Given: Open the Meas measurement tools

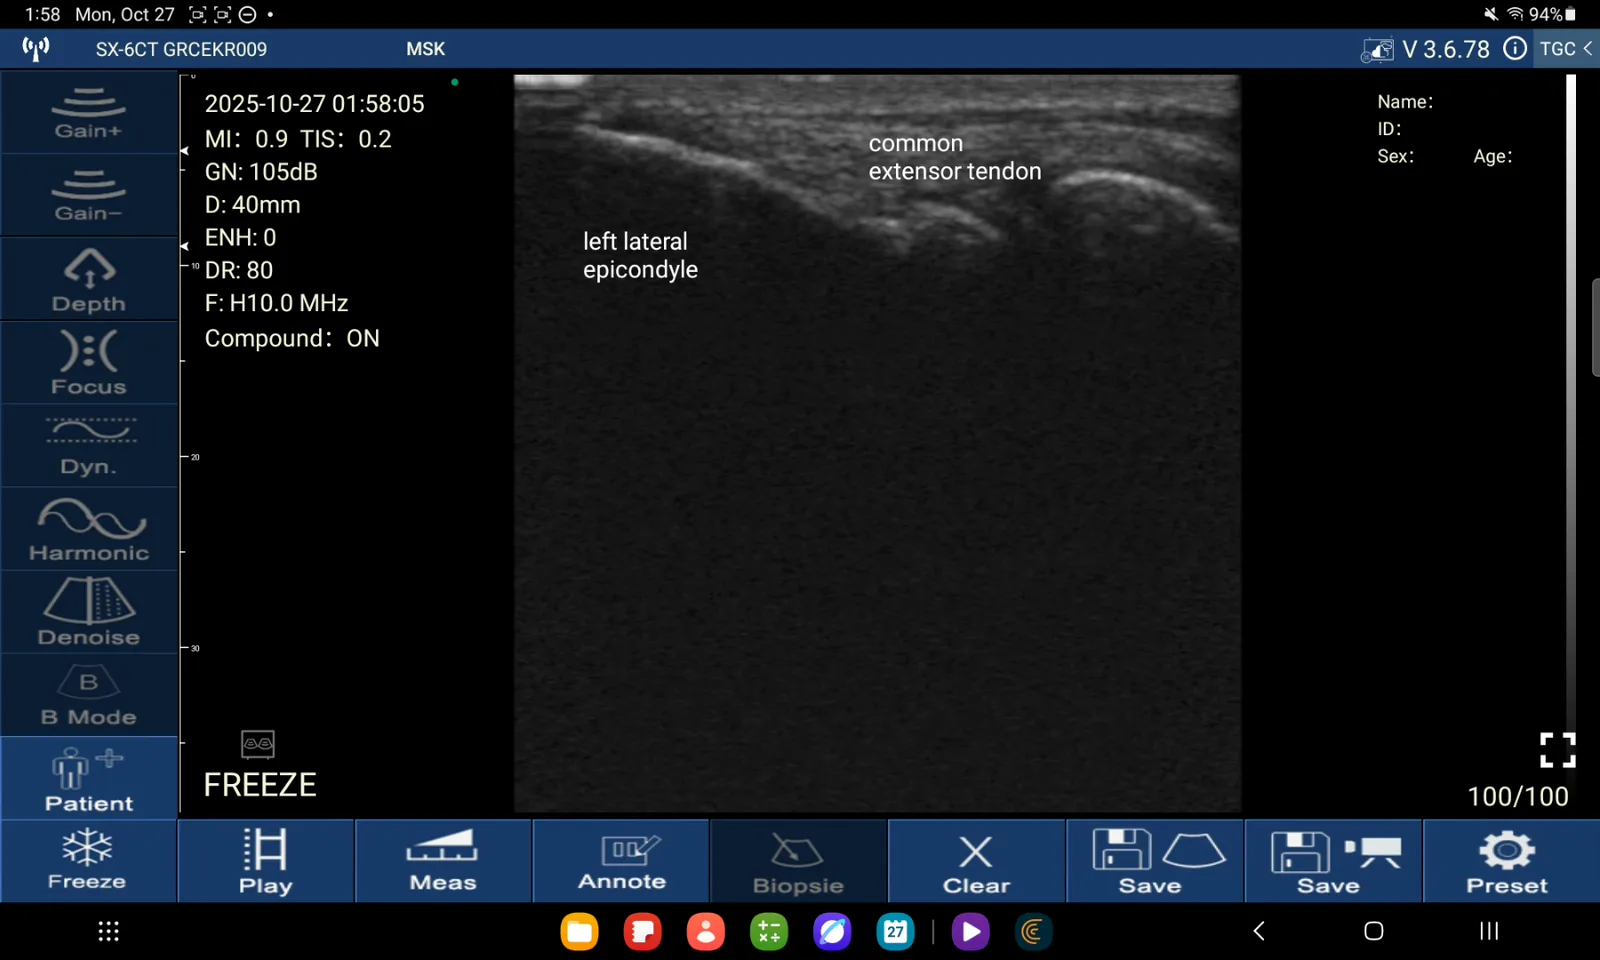Looking at the screenshot, I should pos(444,861).
